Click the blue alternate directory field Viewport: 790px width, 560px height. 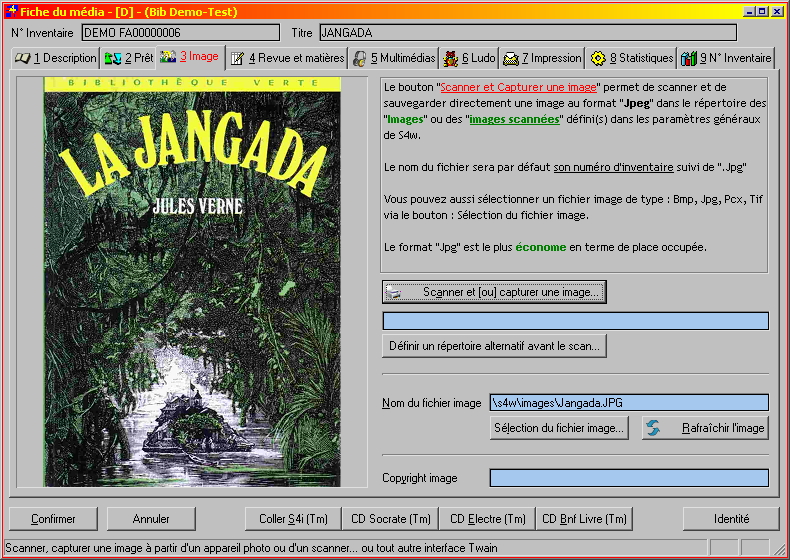576,321
